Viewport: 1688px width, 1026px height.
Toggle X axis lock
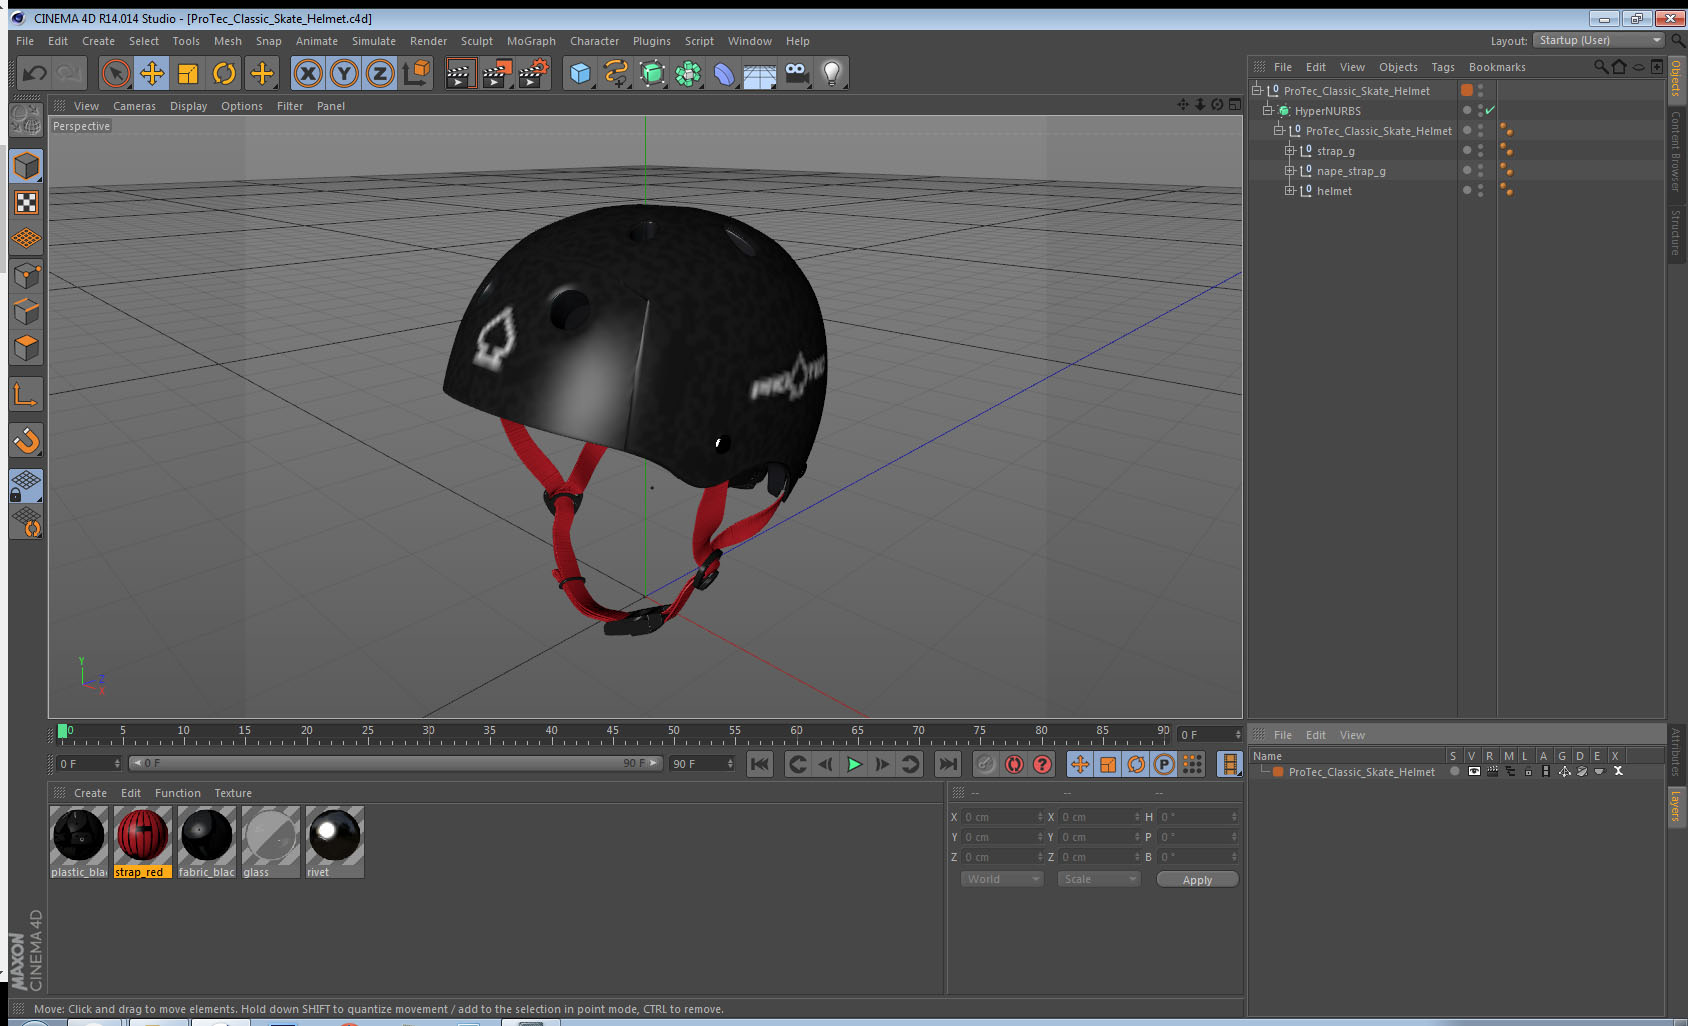(308, 73)
